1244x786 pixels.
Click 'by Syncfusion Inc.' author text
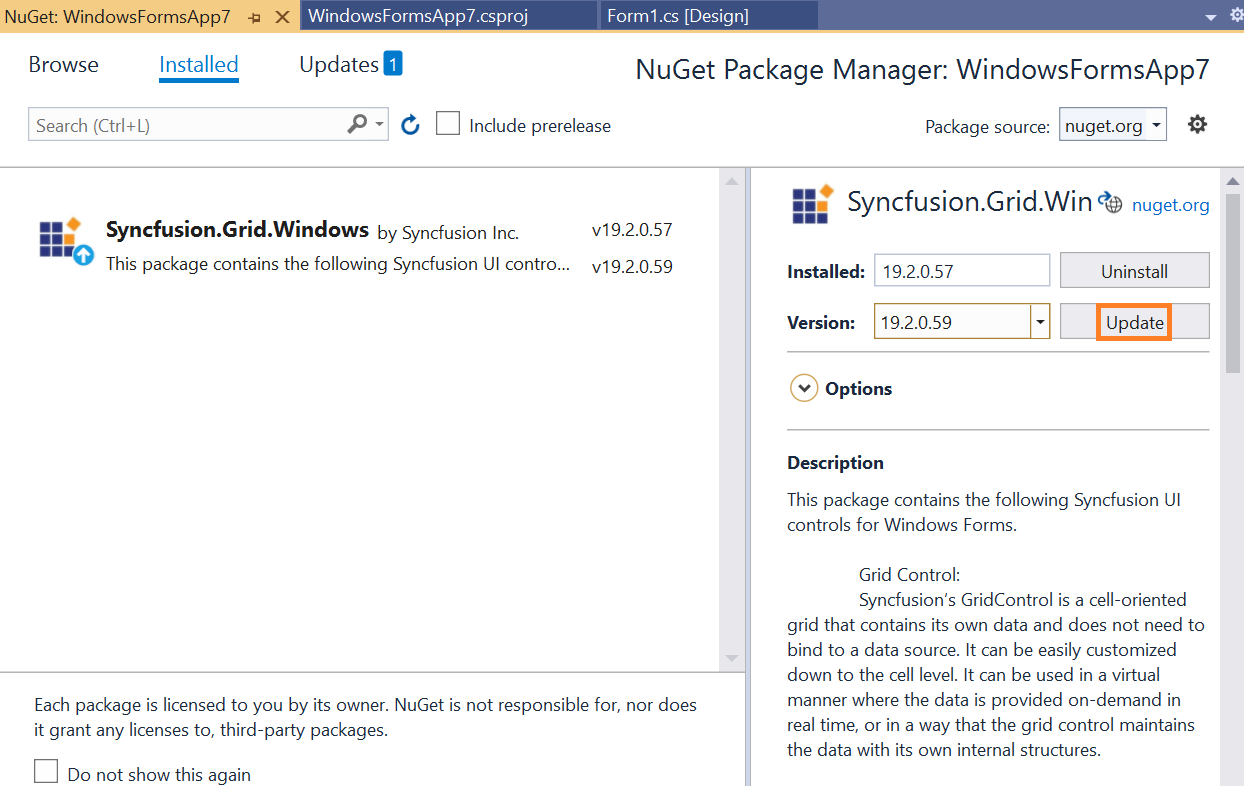448,233
